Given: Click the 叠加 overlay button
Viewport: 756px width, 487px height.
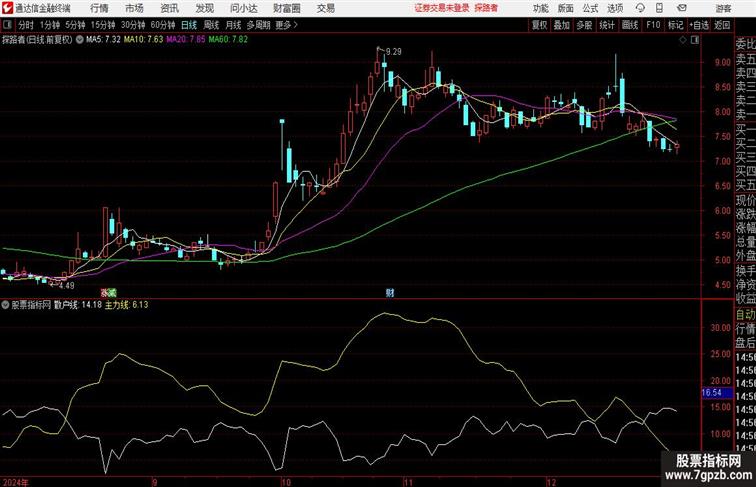Looking at the screenshot, I should 562,25.
